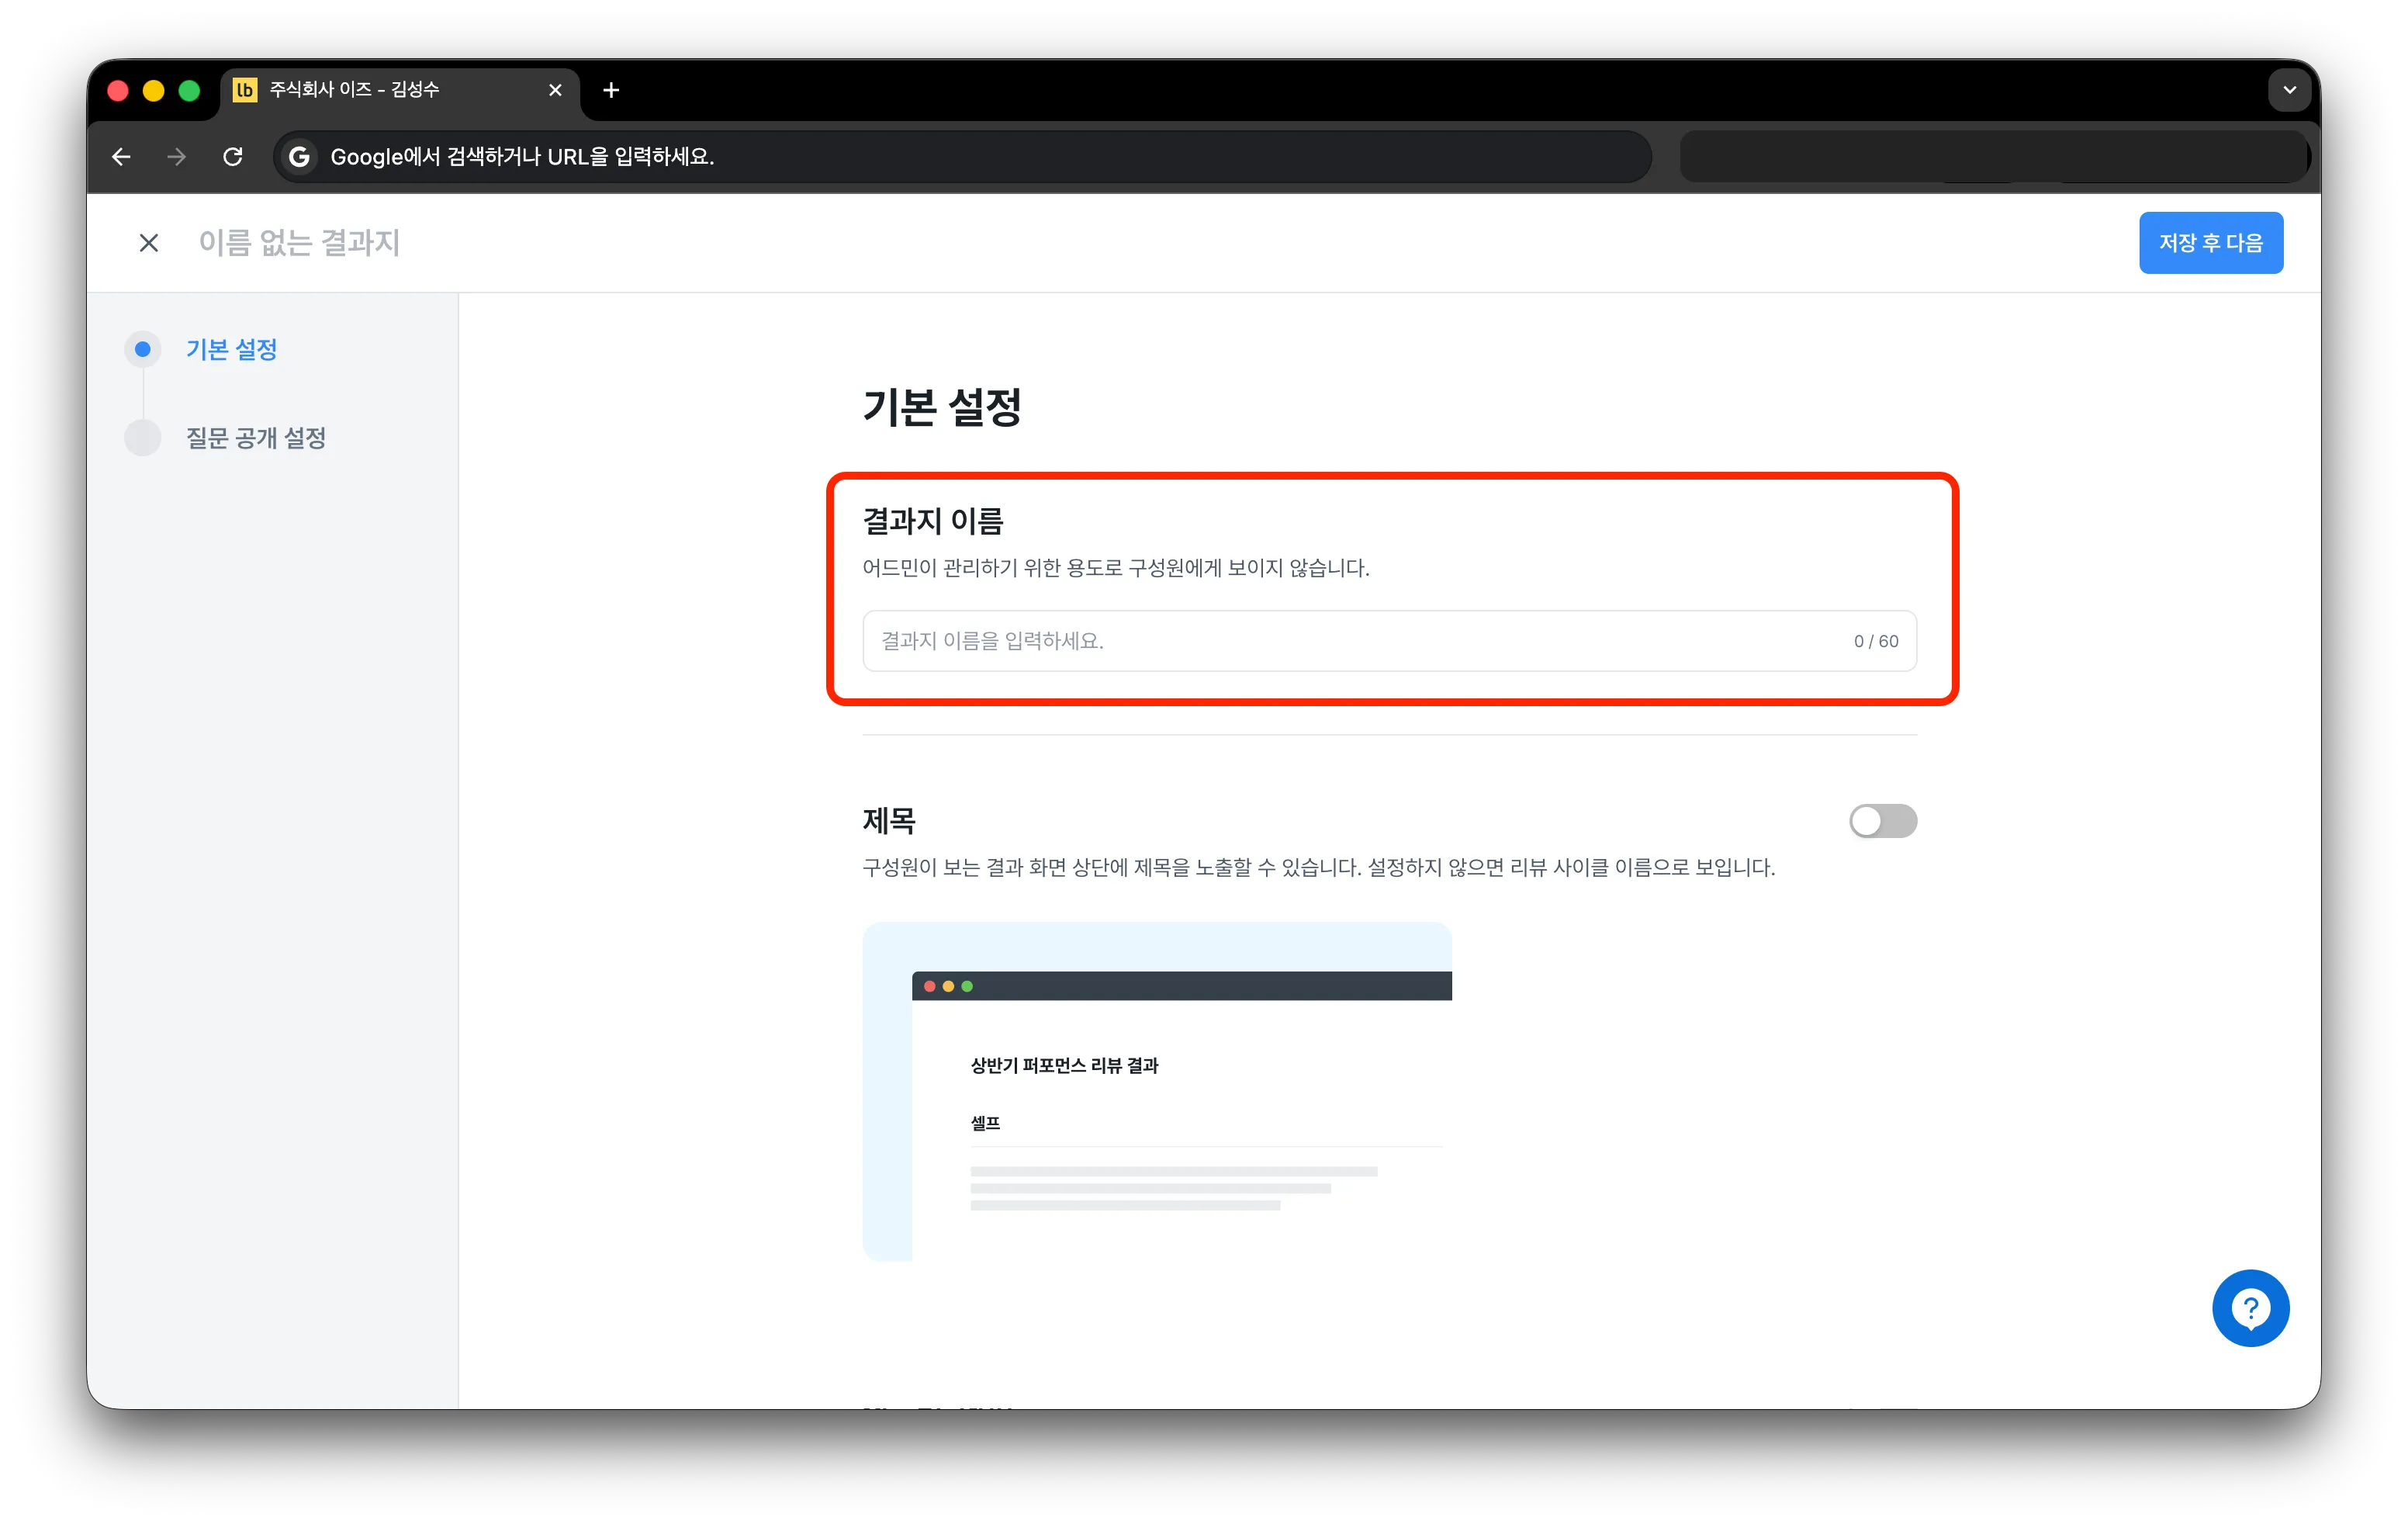The width and height of the screenshot is (2408, 1524).
Task: Click the 저장 후 다음 button
Action: [2210, 243]
